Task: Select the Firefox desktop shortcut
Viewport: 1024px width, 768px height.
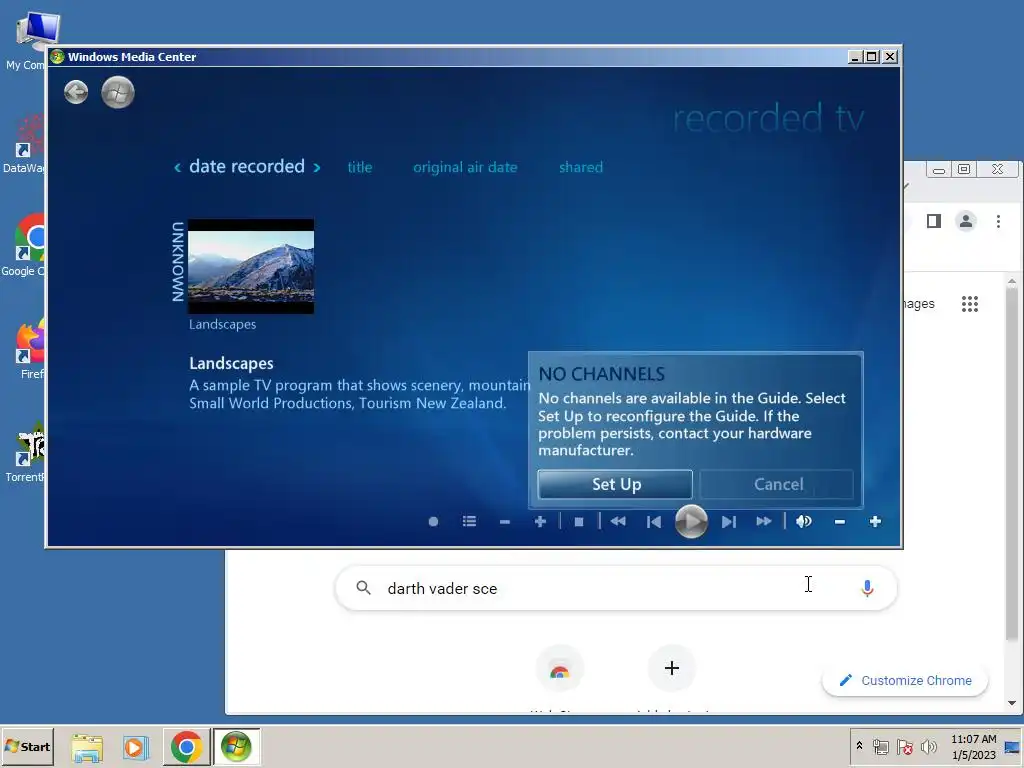Action: click(x=29, y=348)
